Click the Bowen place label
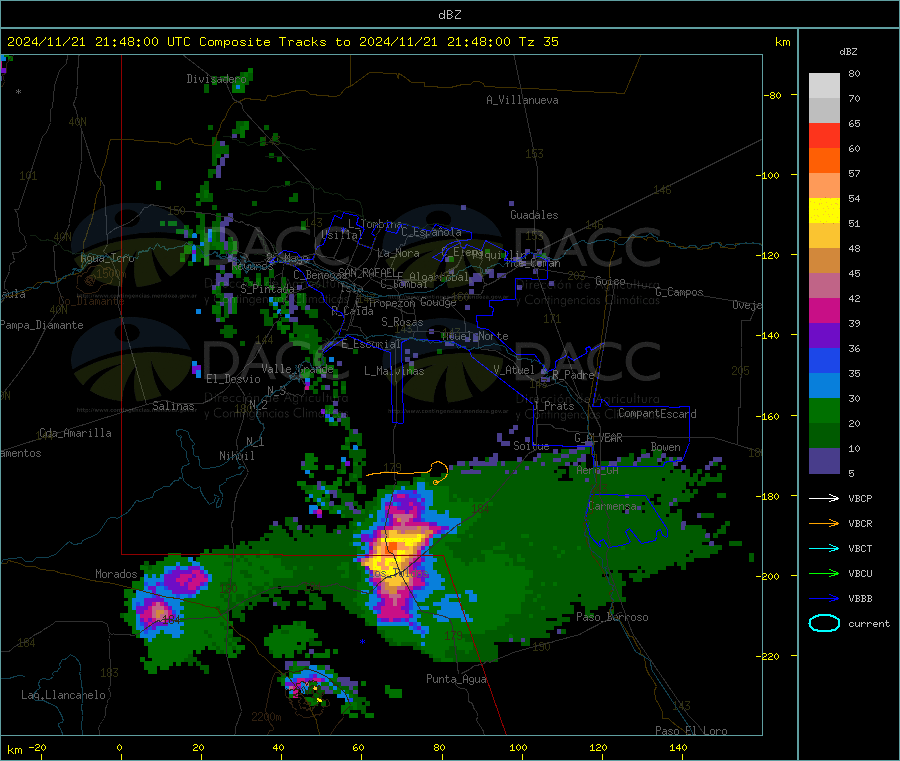Image resolution: width=900 pixels, height=761 pixels. pos(665,446)
